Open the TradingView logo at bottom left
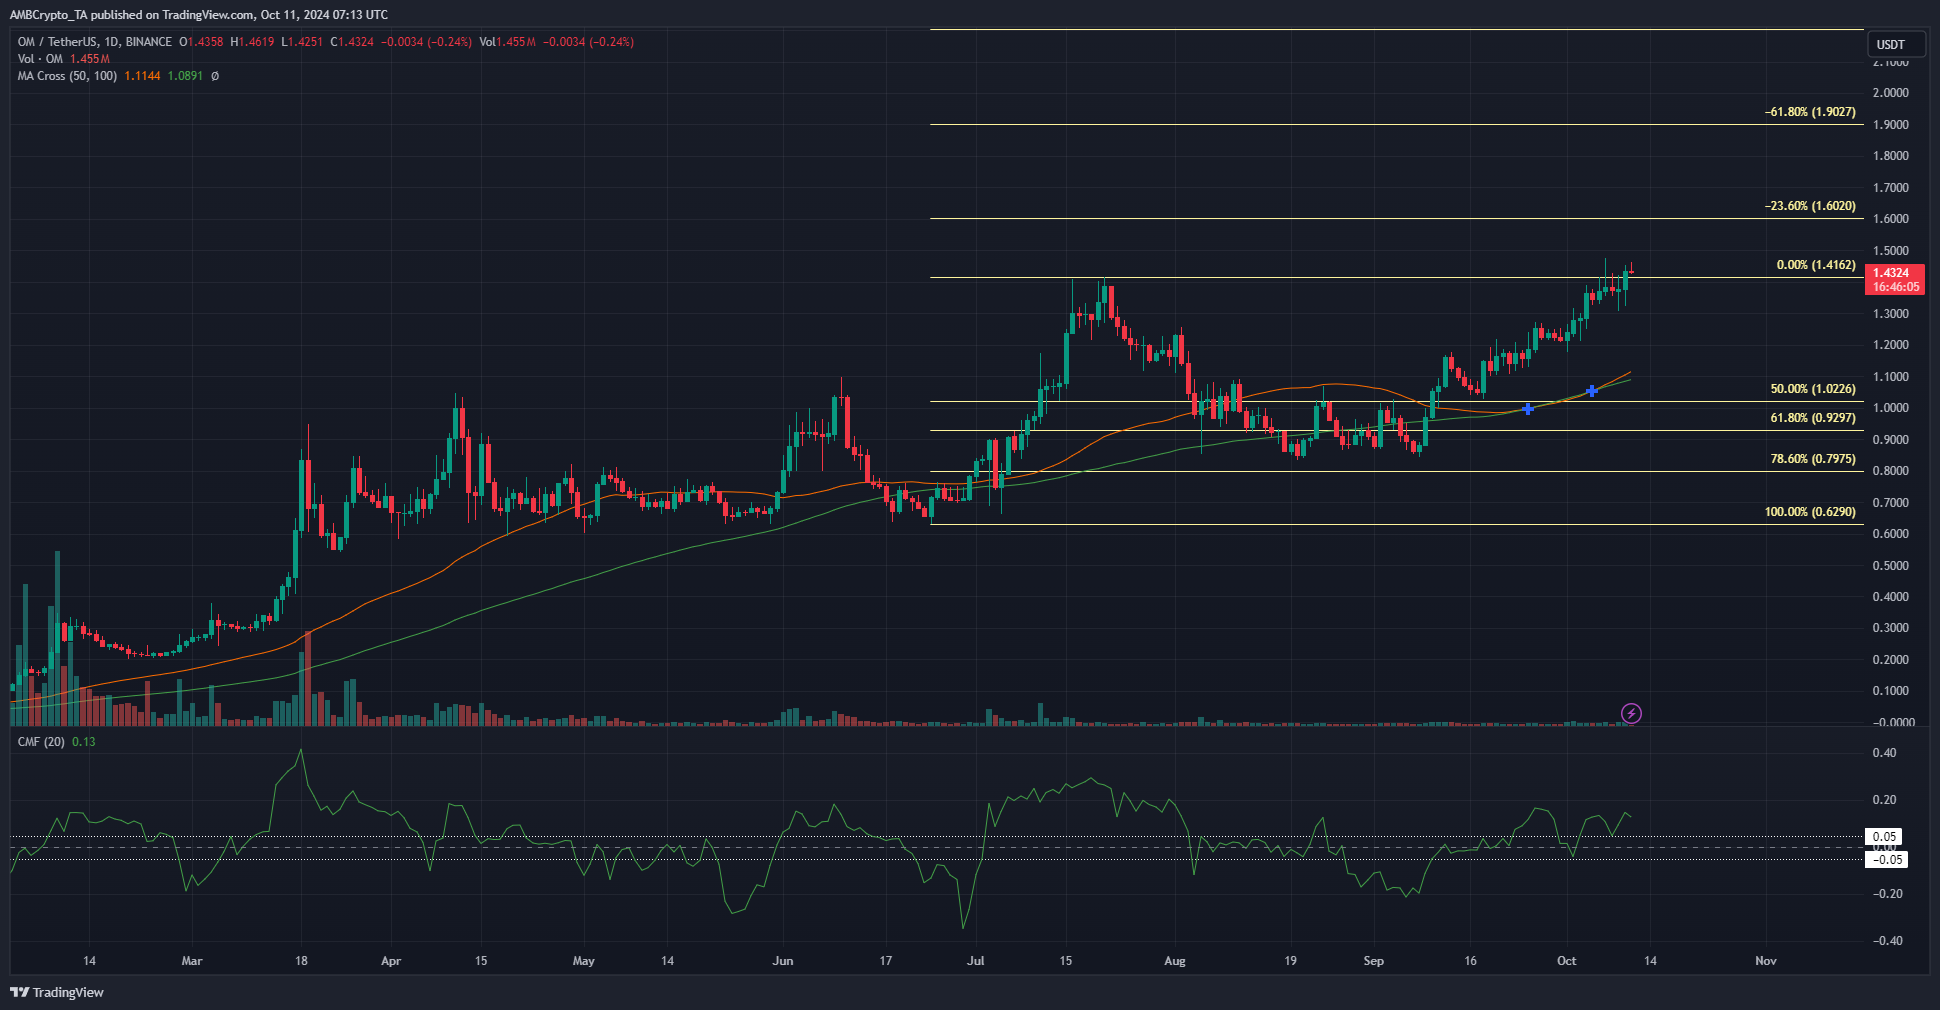The height and width of the screenshot is (1010, 1940). 57,992
